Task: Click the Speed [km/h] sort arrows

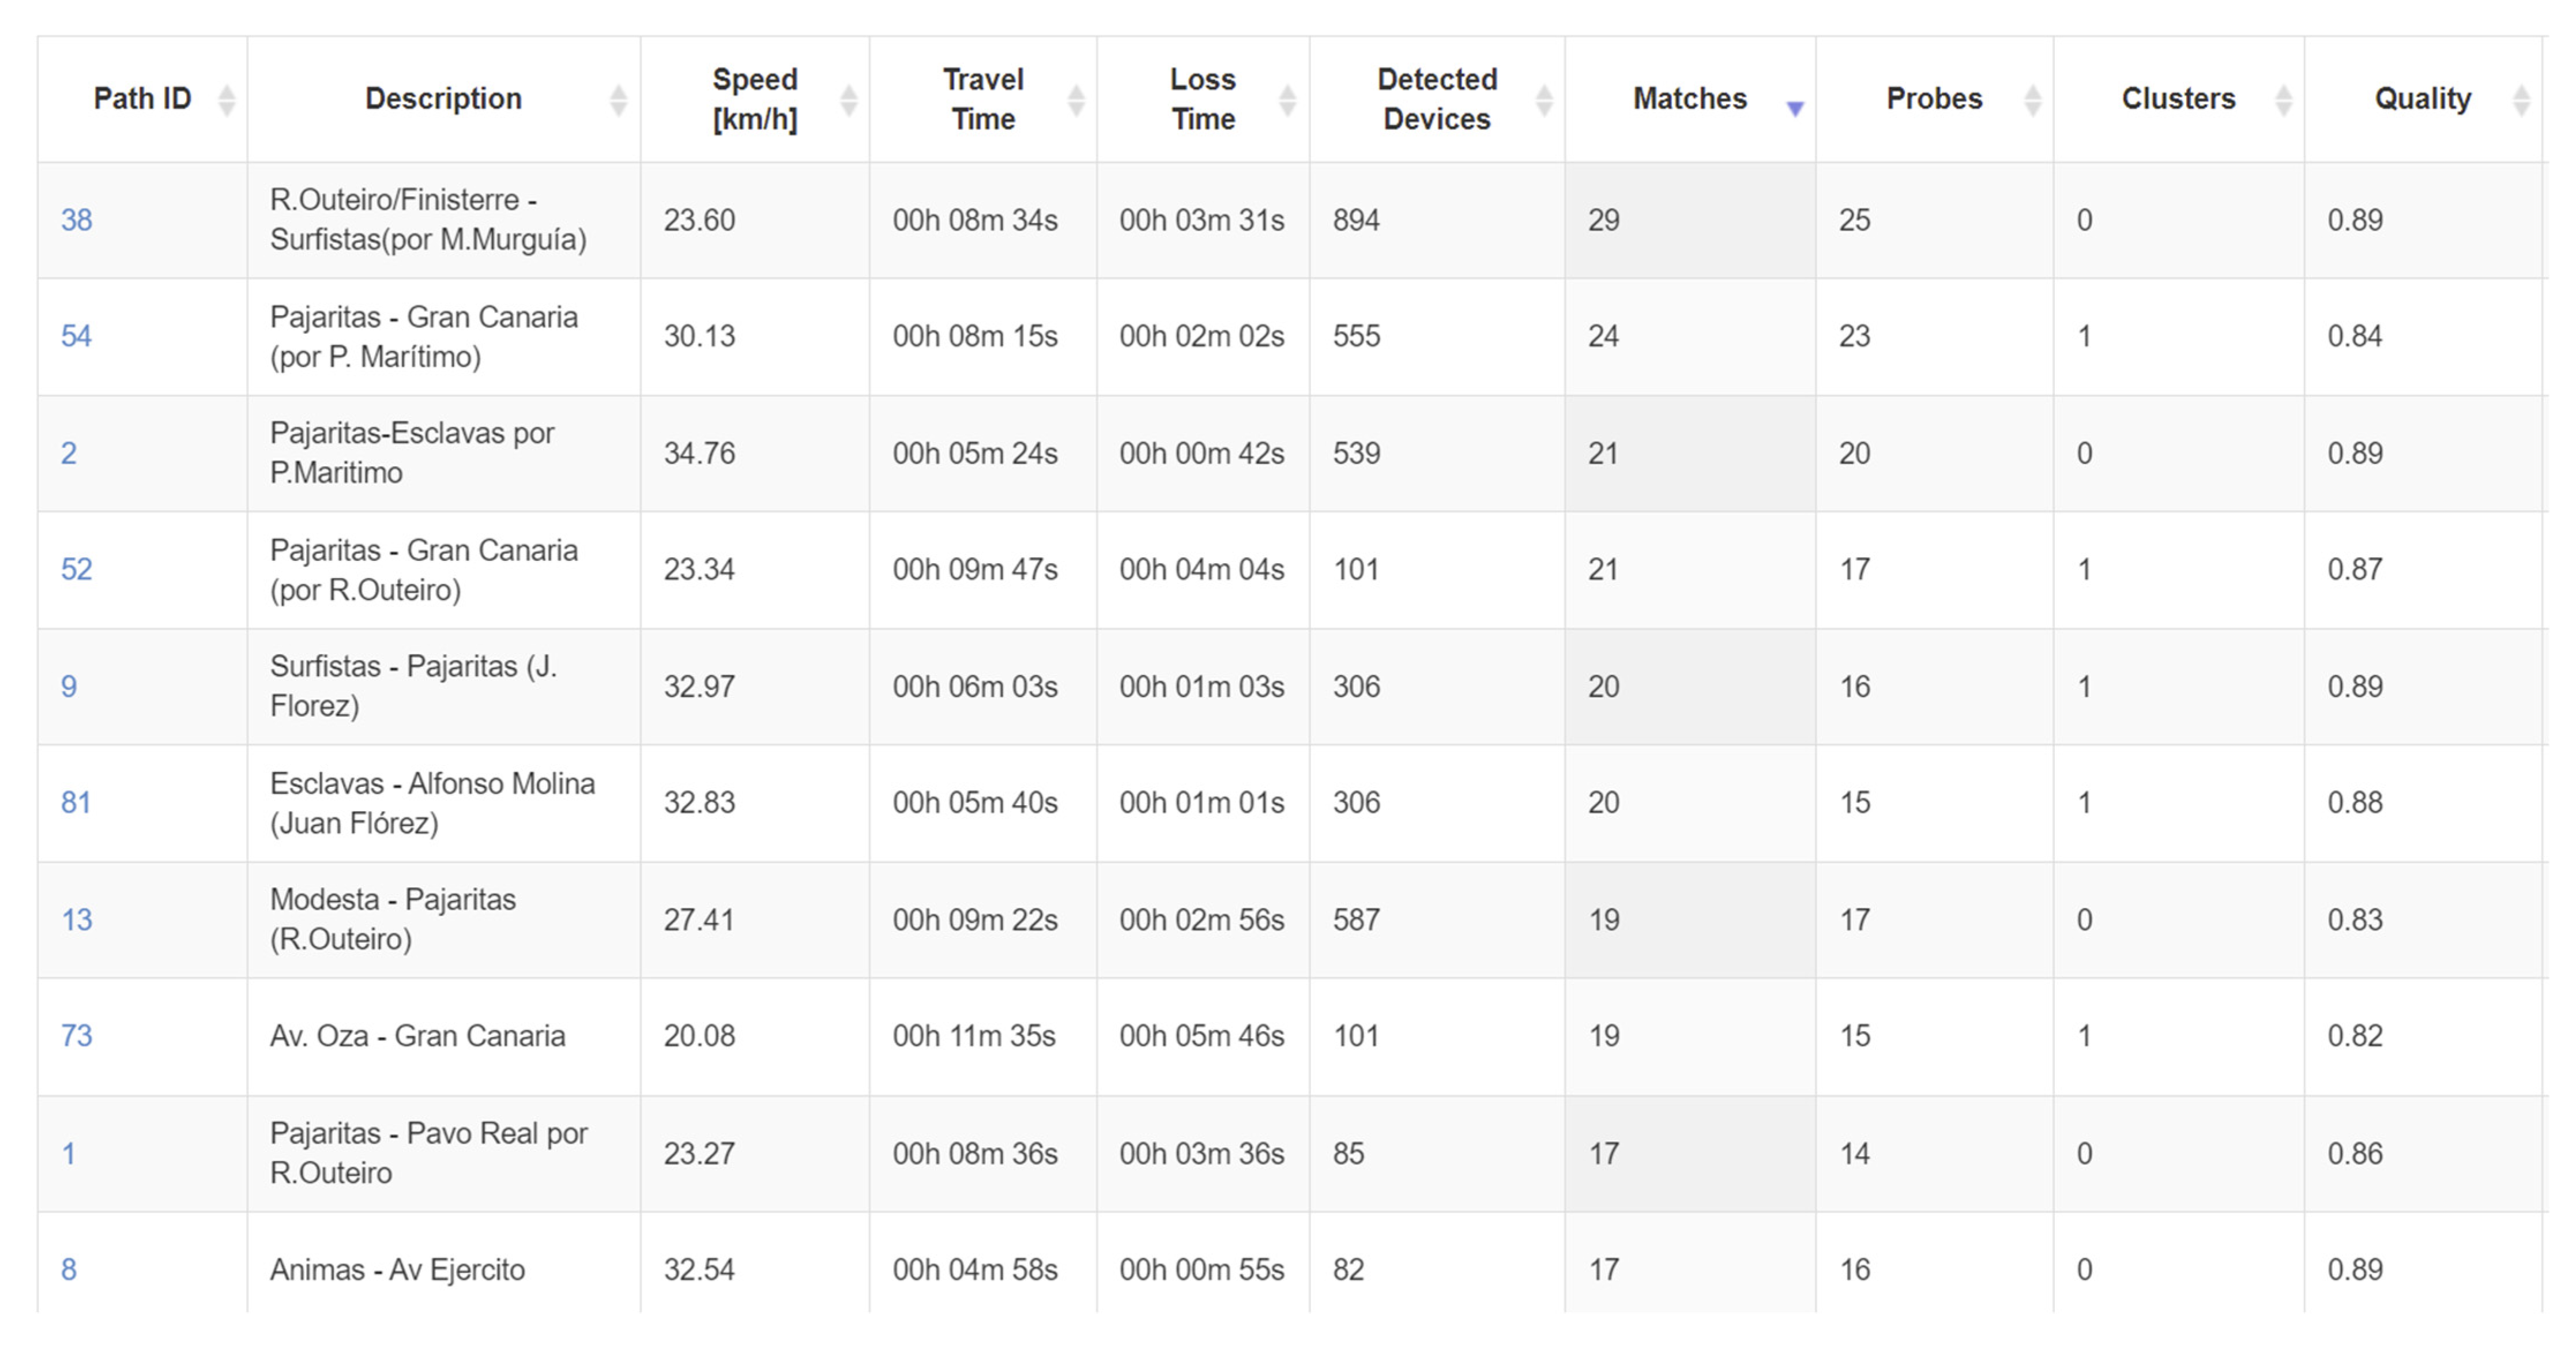Action: click(x=848, y=100)
